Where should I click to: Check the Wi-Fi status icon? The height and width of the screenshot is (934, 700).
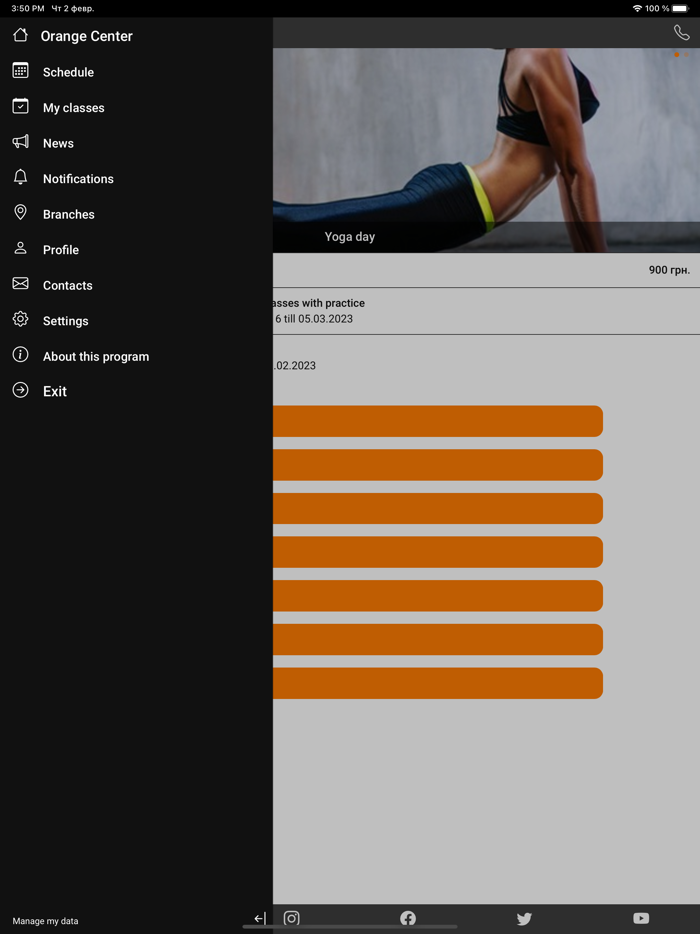point(637,8)
